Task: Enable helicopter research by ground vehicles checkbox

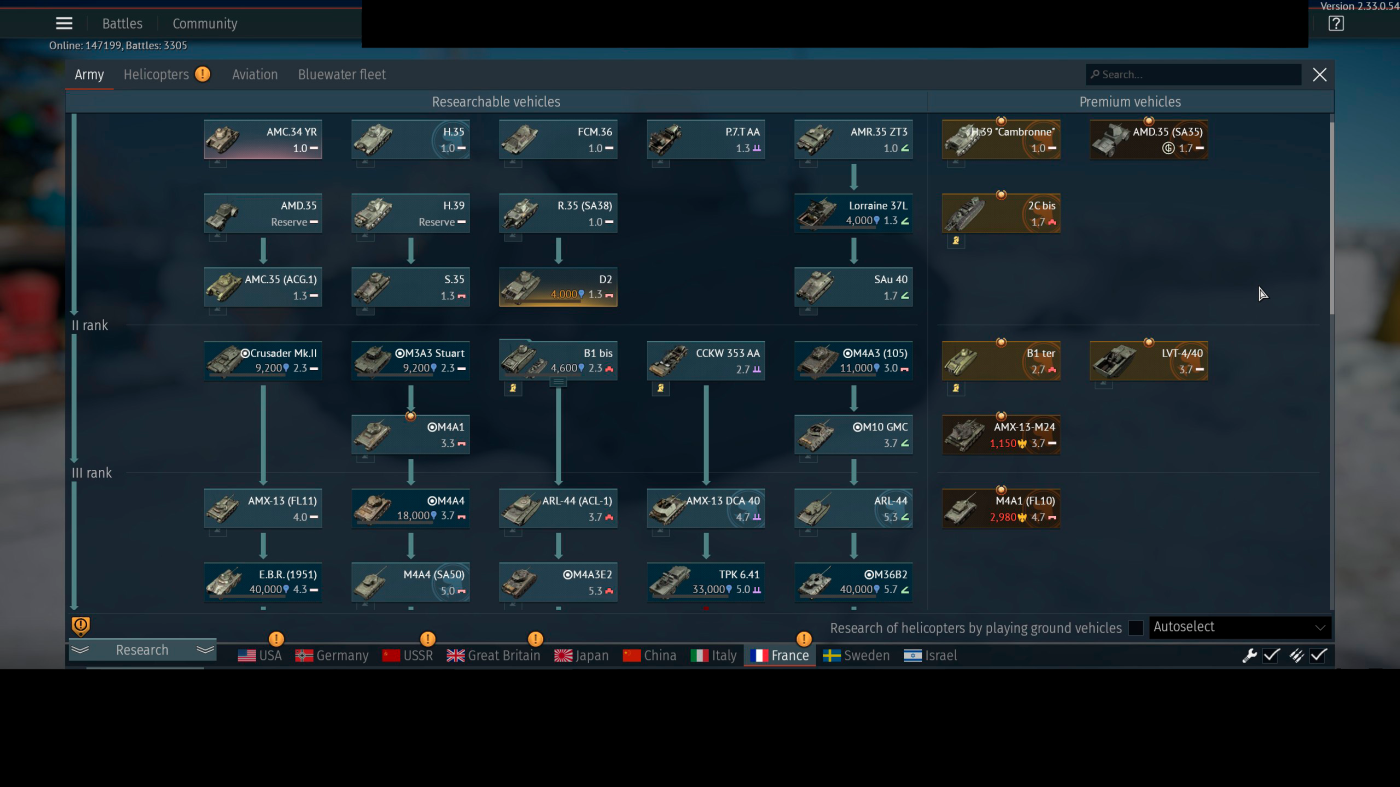Action: [1136, 628]
